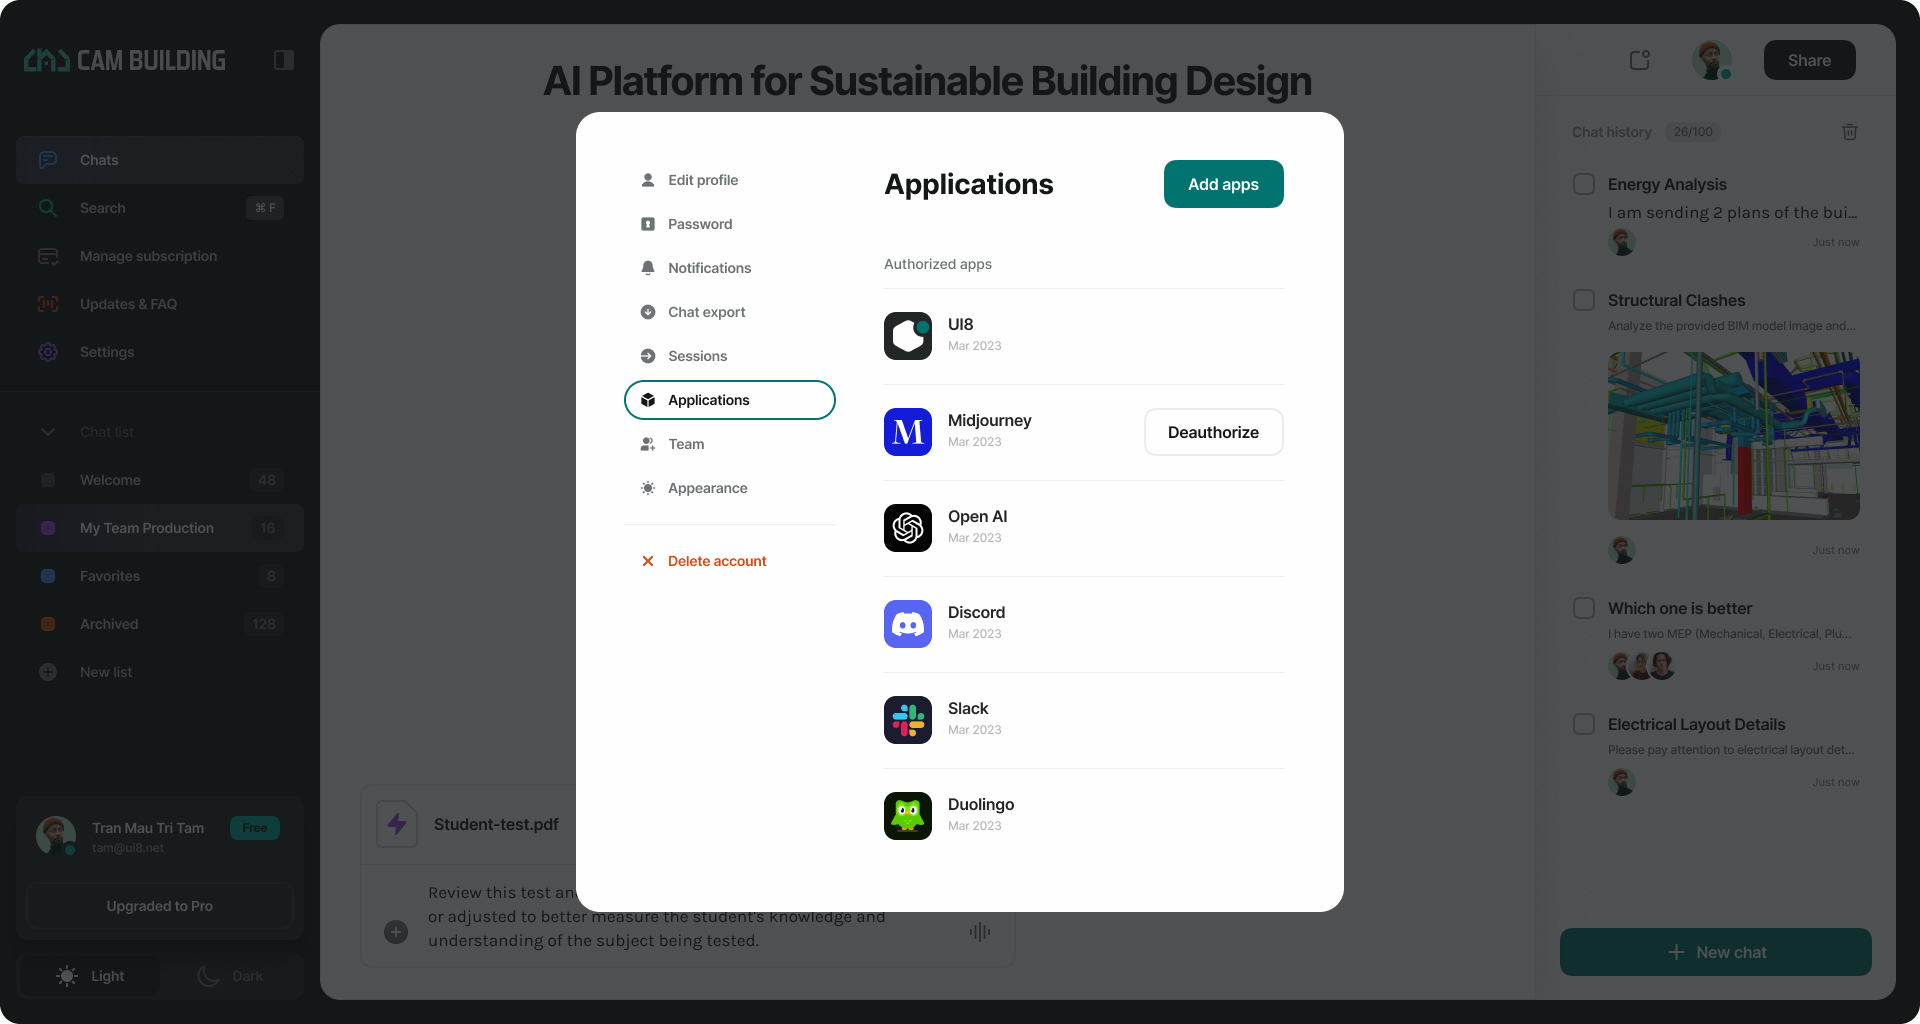Select the orange Archived list swatch
The width and height of the screenshot is (1920, 1024).
pyautogui.click(x=48, y=624)
